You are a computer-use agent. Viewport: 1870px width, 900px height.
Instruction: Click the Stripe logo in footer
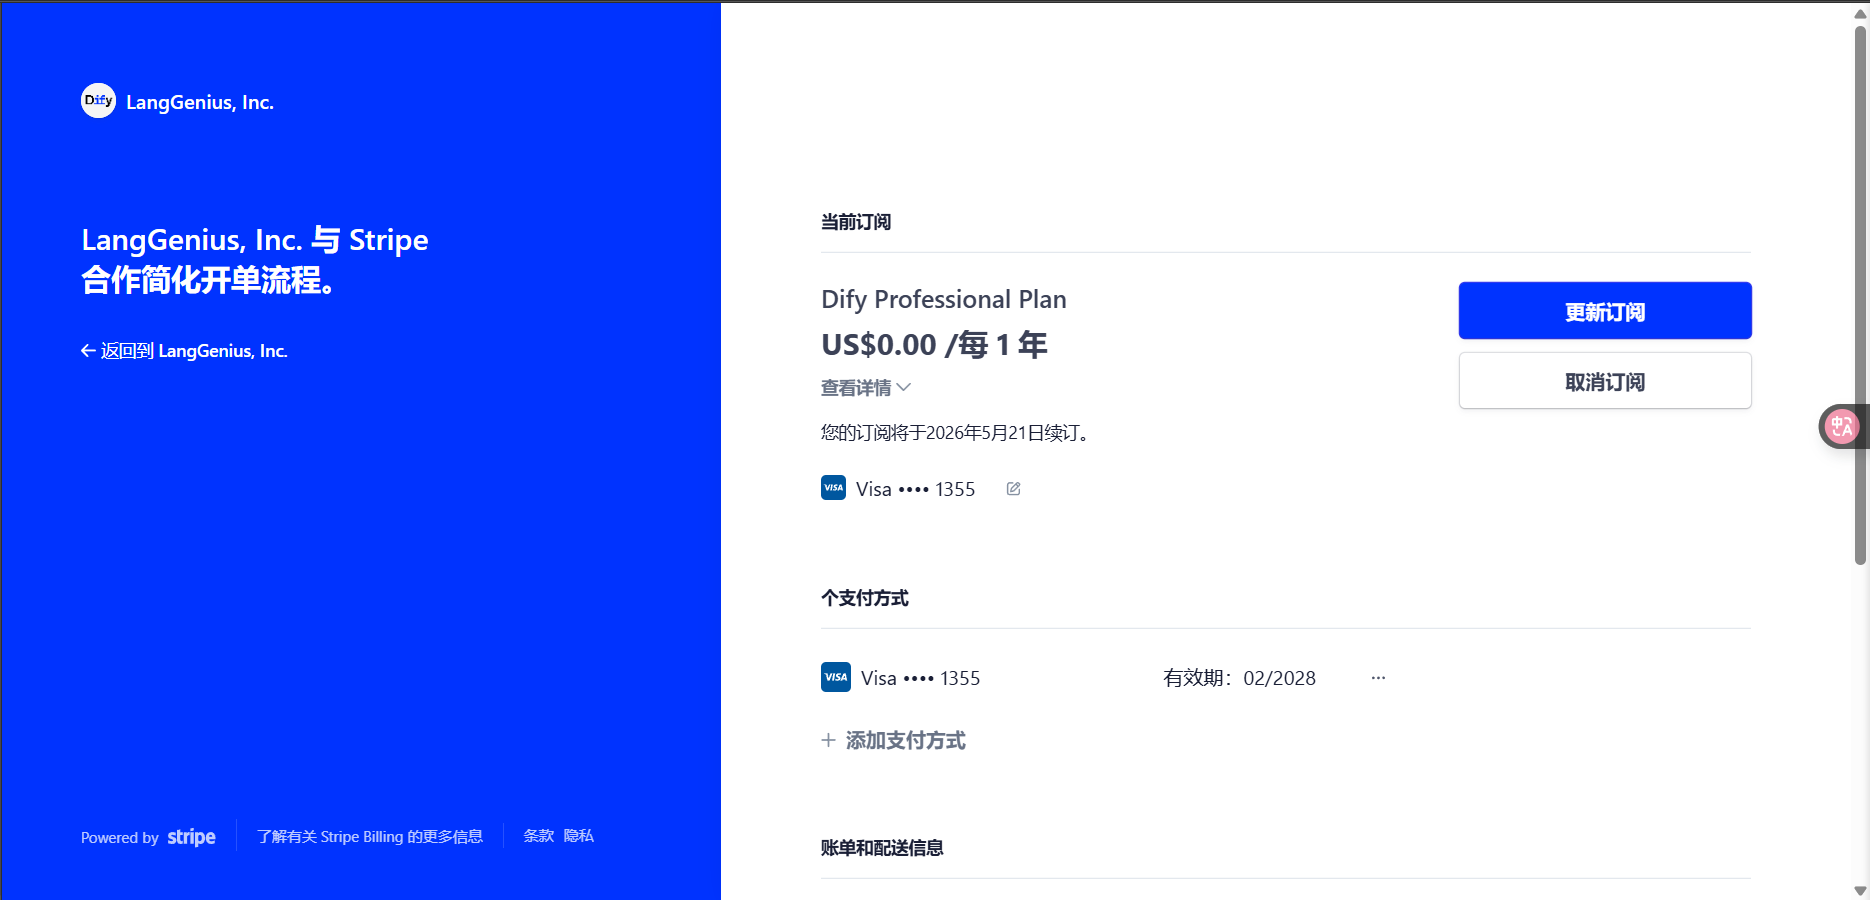pyautogui.click(x=191, y=837)
